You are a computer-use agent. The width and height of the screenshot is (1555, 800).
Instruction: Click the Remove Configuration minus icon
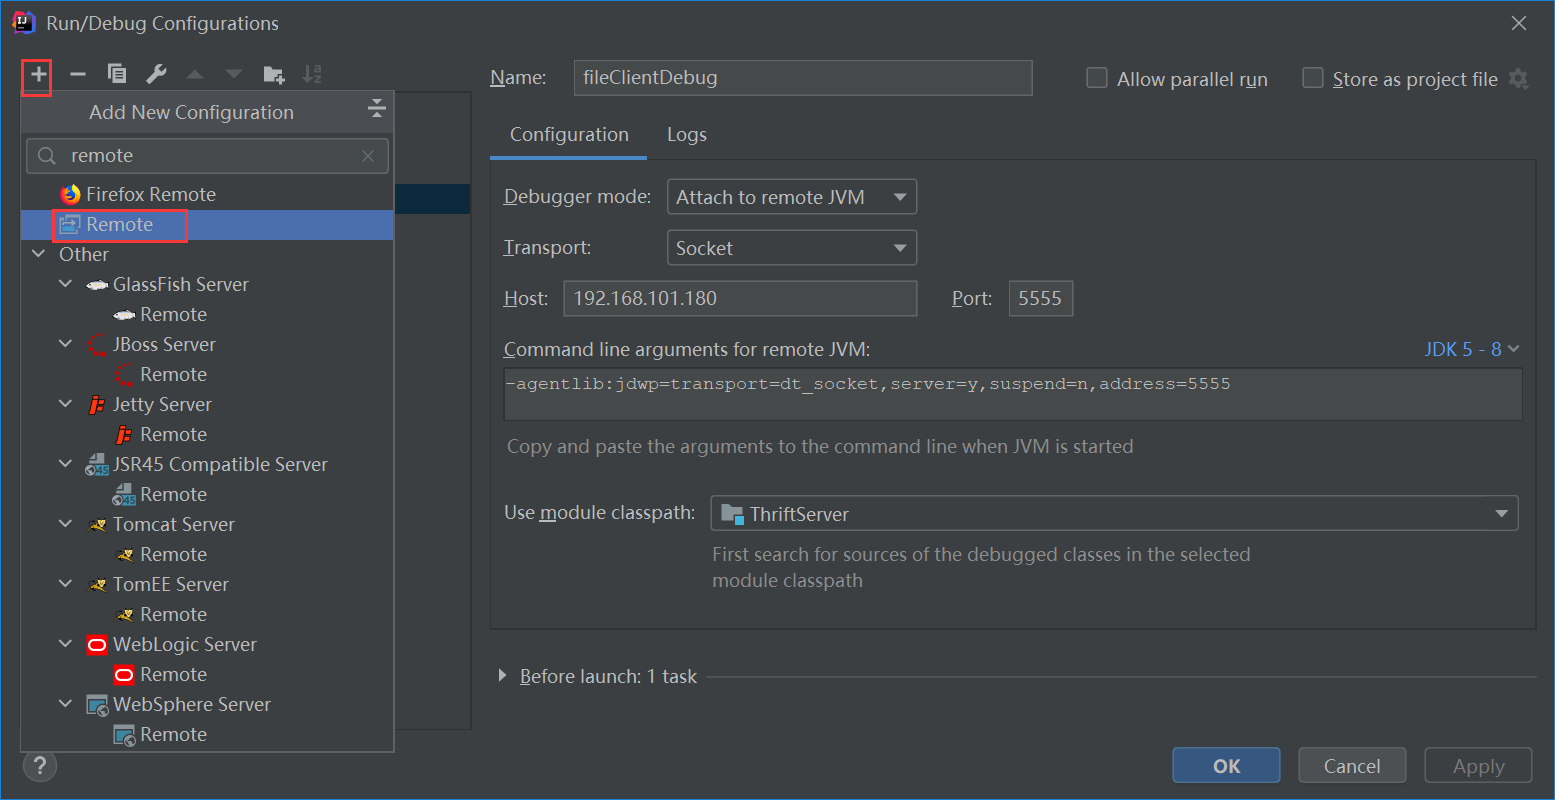point(78,75)
